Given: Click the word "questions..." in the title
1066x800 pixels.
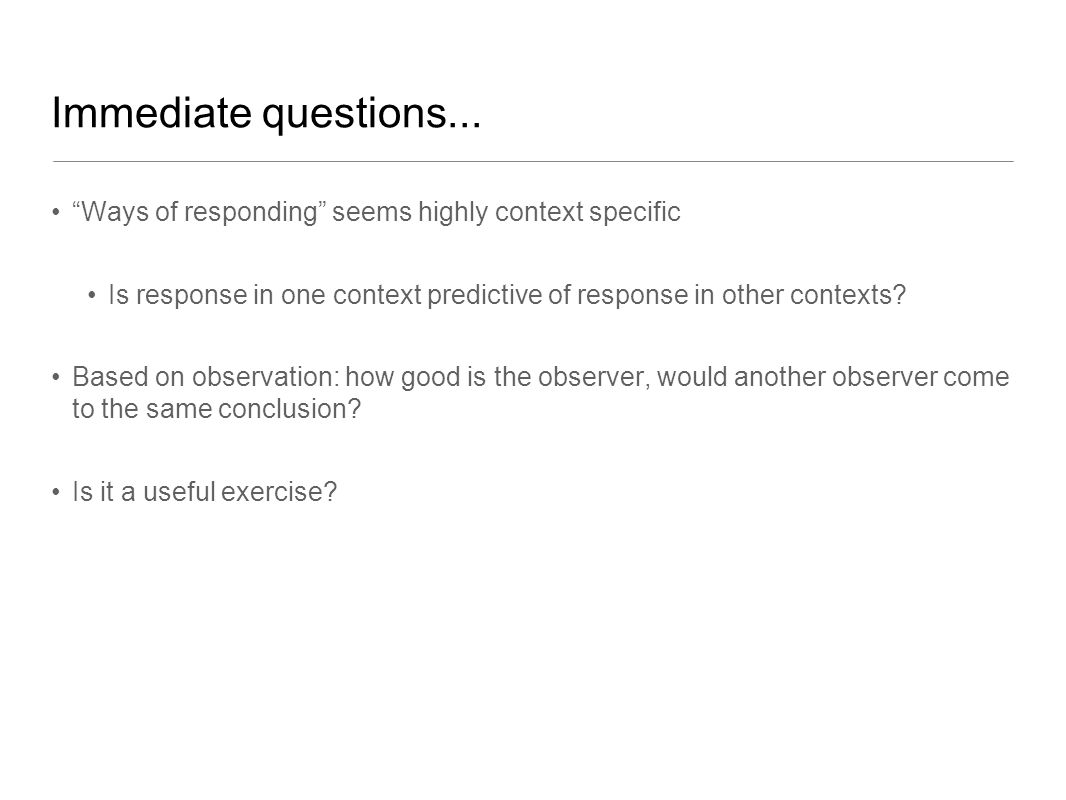Looking at the screenshot, I should (372, 112).
